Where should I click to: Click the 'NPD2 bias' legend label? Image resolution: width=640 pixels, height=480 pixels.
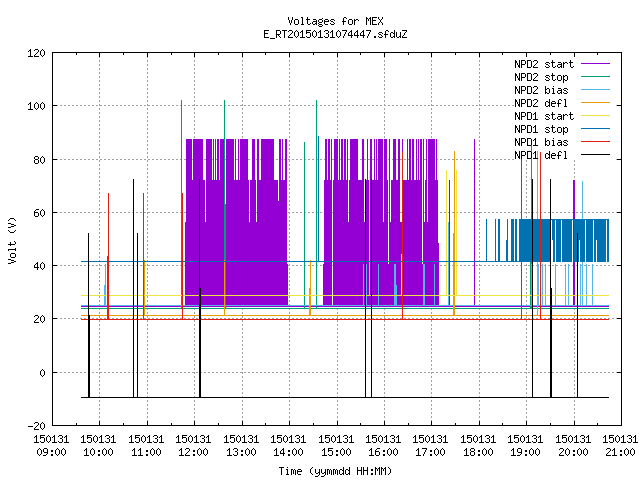click(x=541, y=90)
